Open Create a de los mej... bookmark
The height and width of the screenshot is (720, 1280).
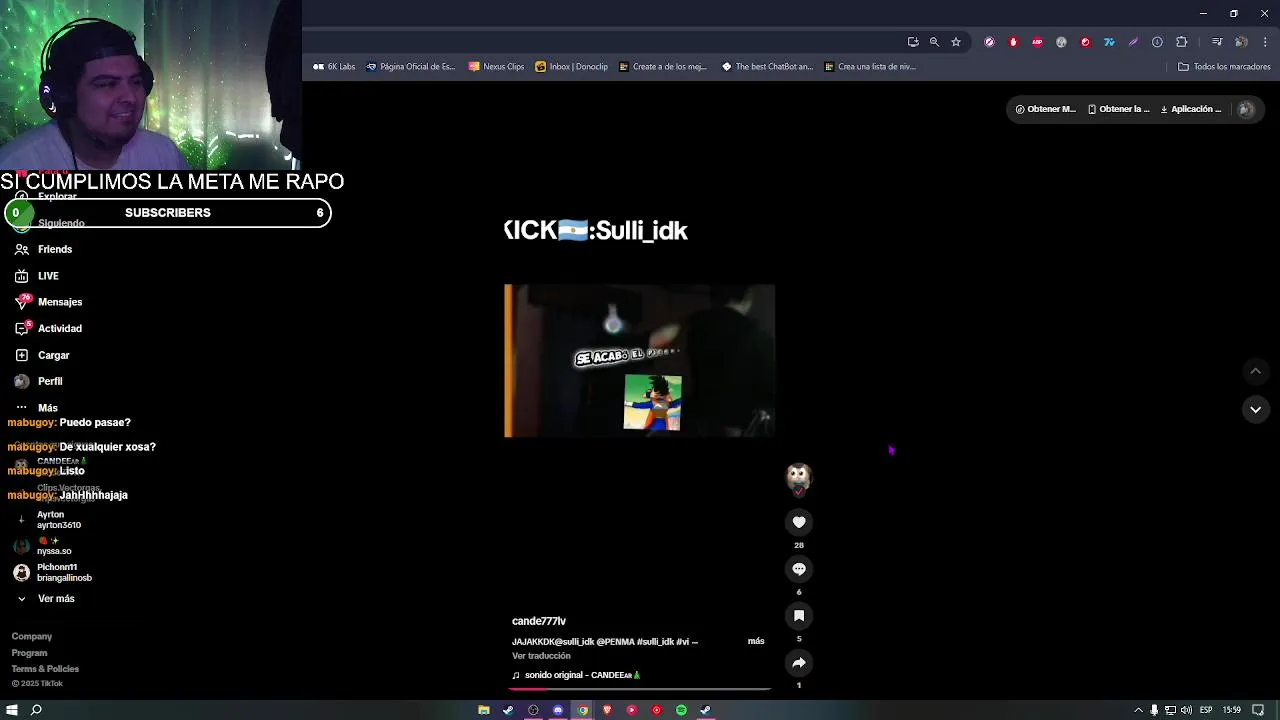662,67
